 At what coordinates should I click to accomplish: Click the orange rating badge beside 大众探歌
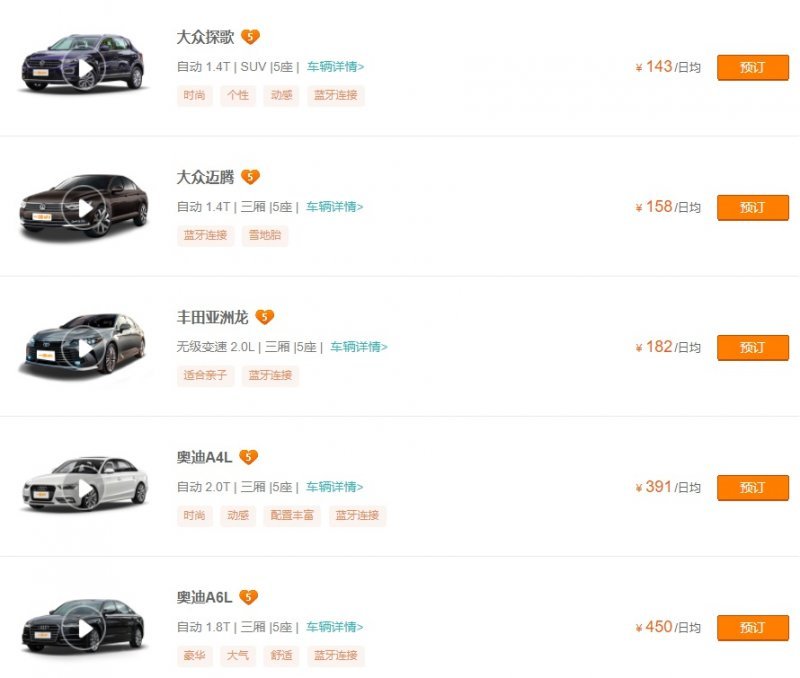pos(250,37)
